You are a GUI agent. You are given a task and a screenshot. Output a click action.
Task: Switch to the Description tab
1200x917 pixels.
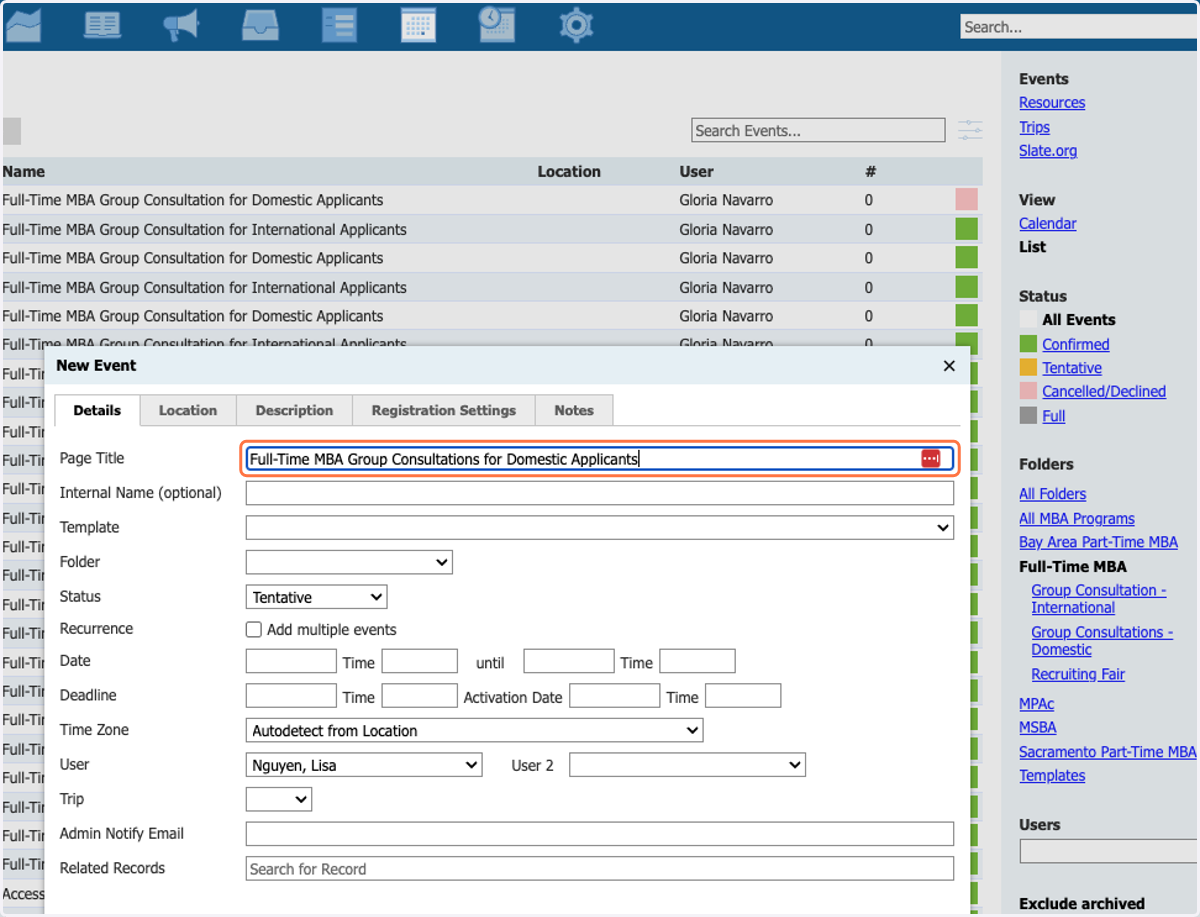point(294,410)
